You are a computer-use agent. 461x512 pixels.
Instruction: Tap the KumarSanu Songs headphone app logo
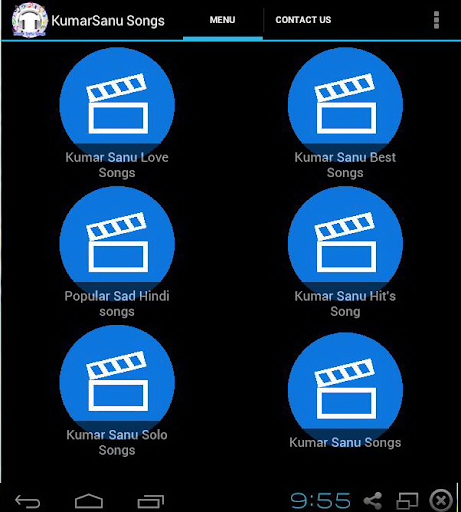(29, 20)
